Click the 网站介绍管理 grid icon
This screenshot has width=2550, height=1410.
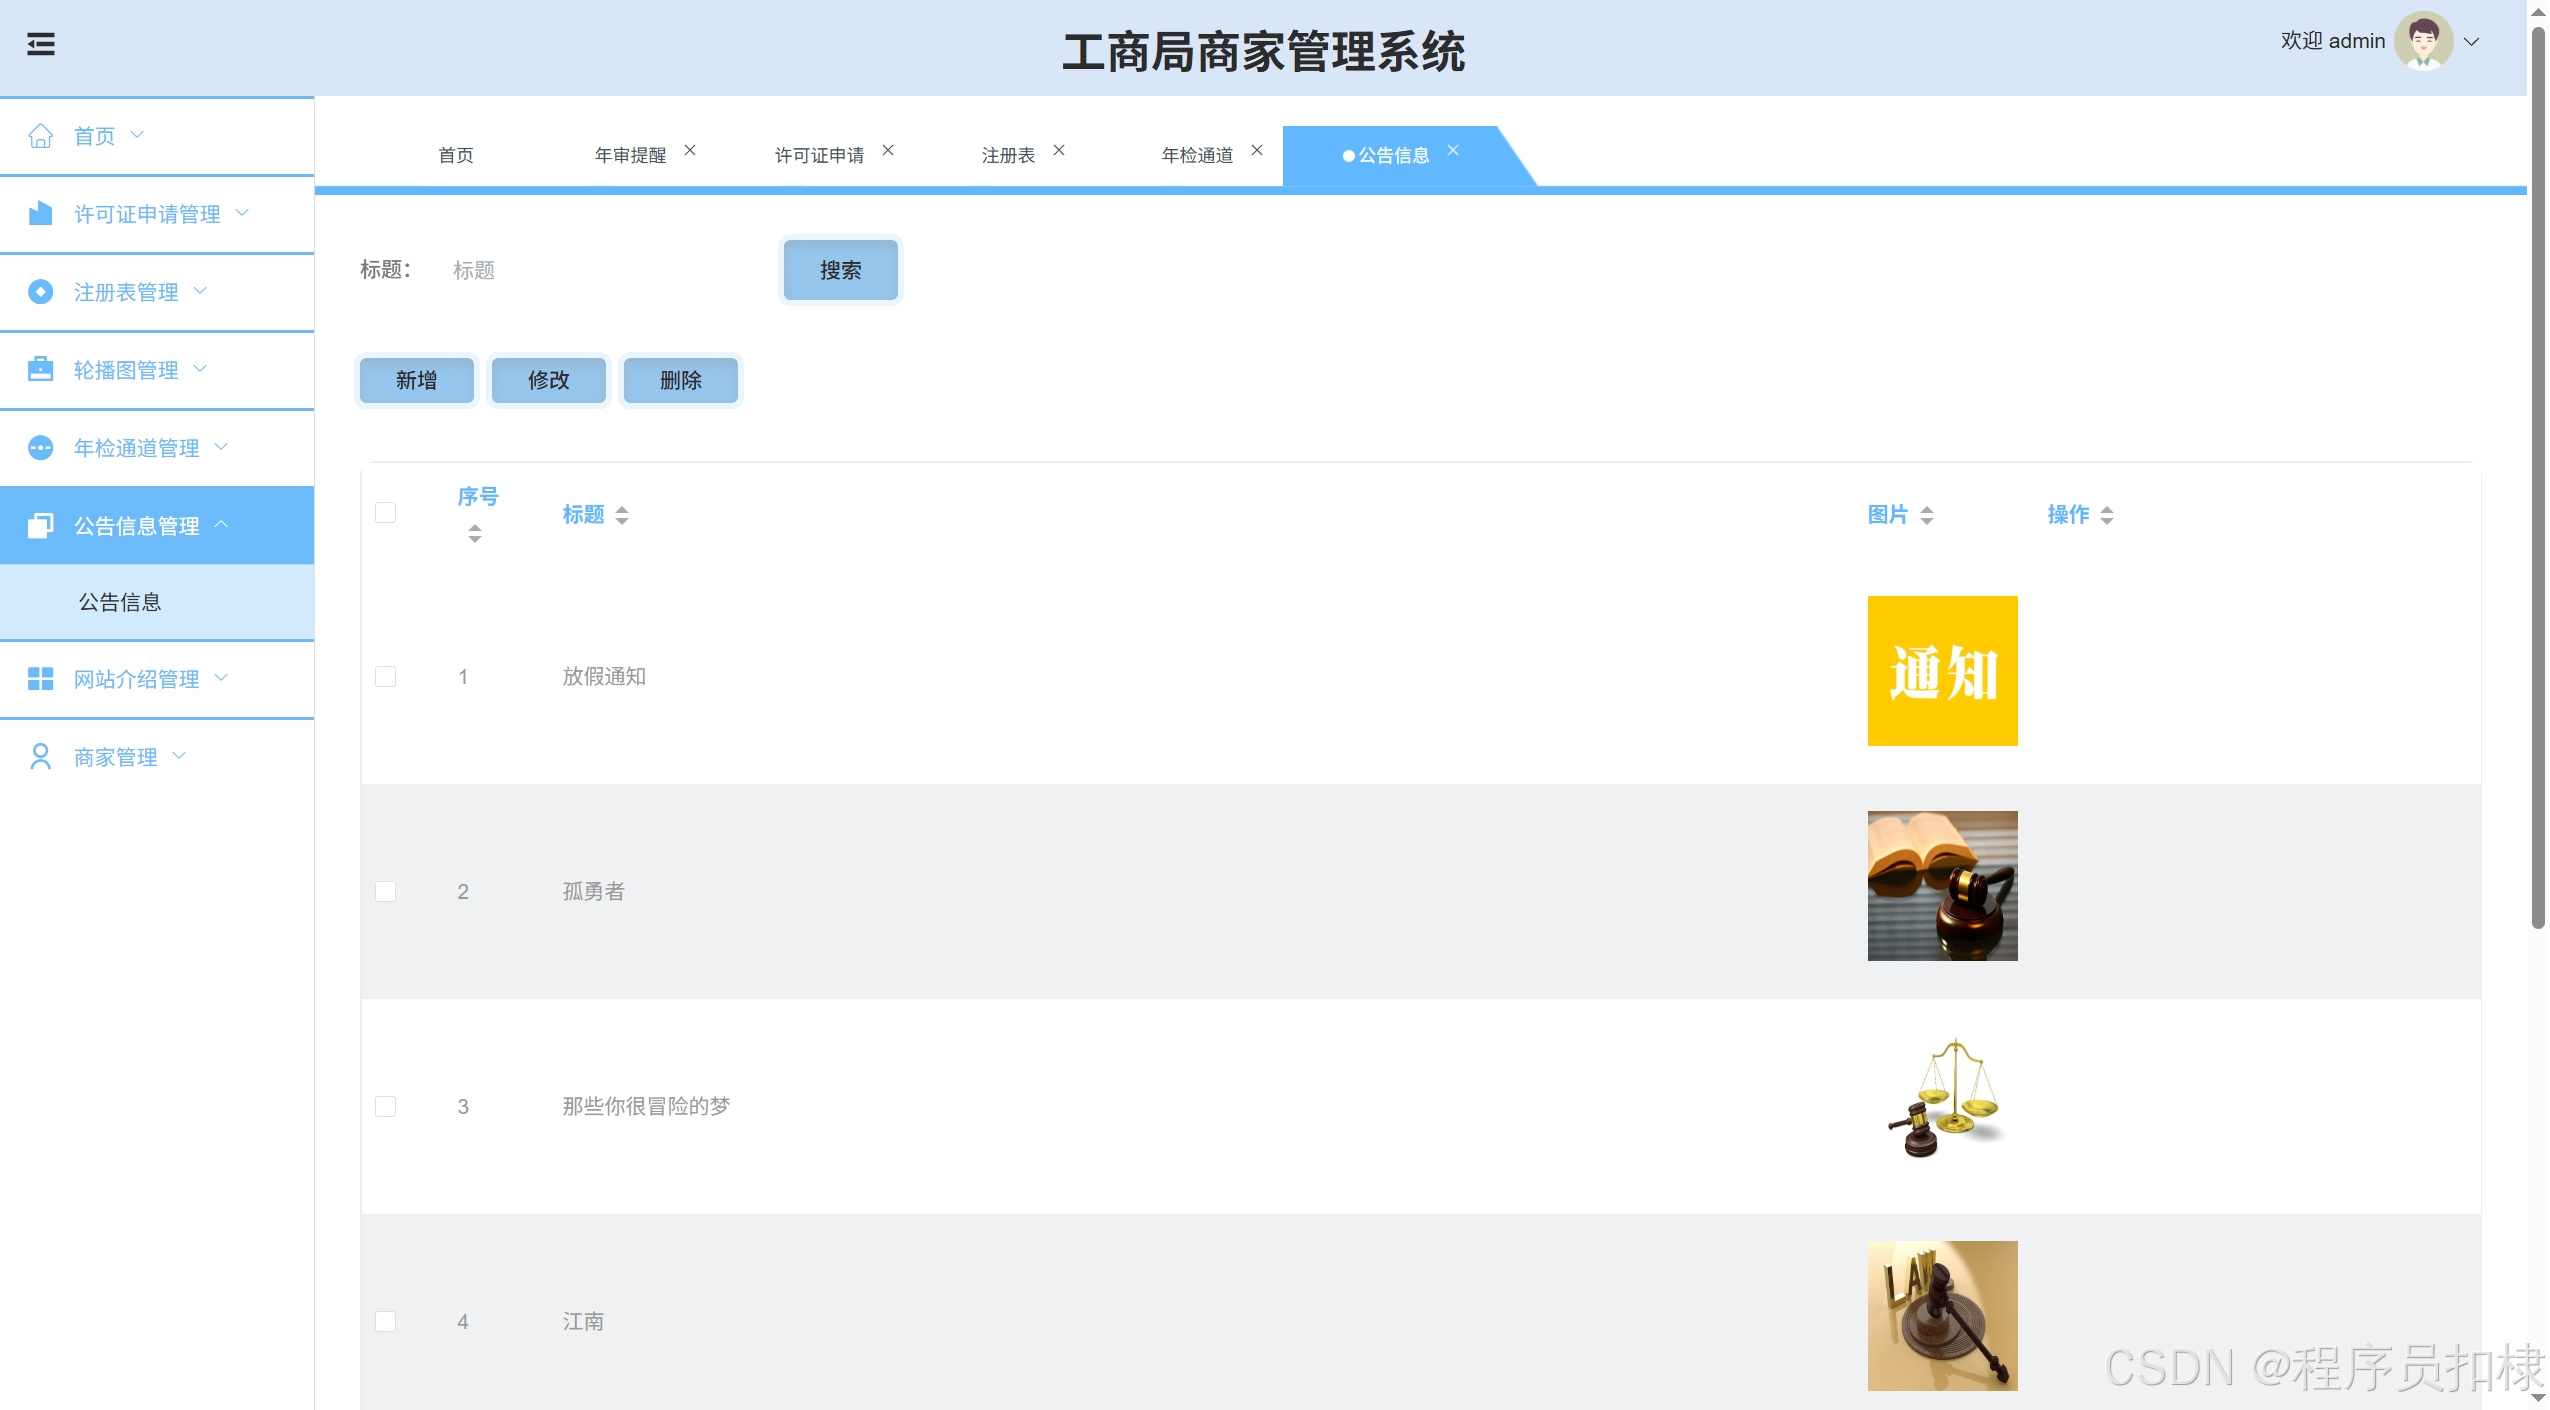click(x=41, y=679)
